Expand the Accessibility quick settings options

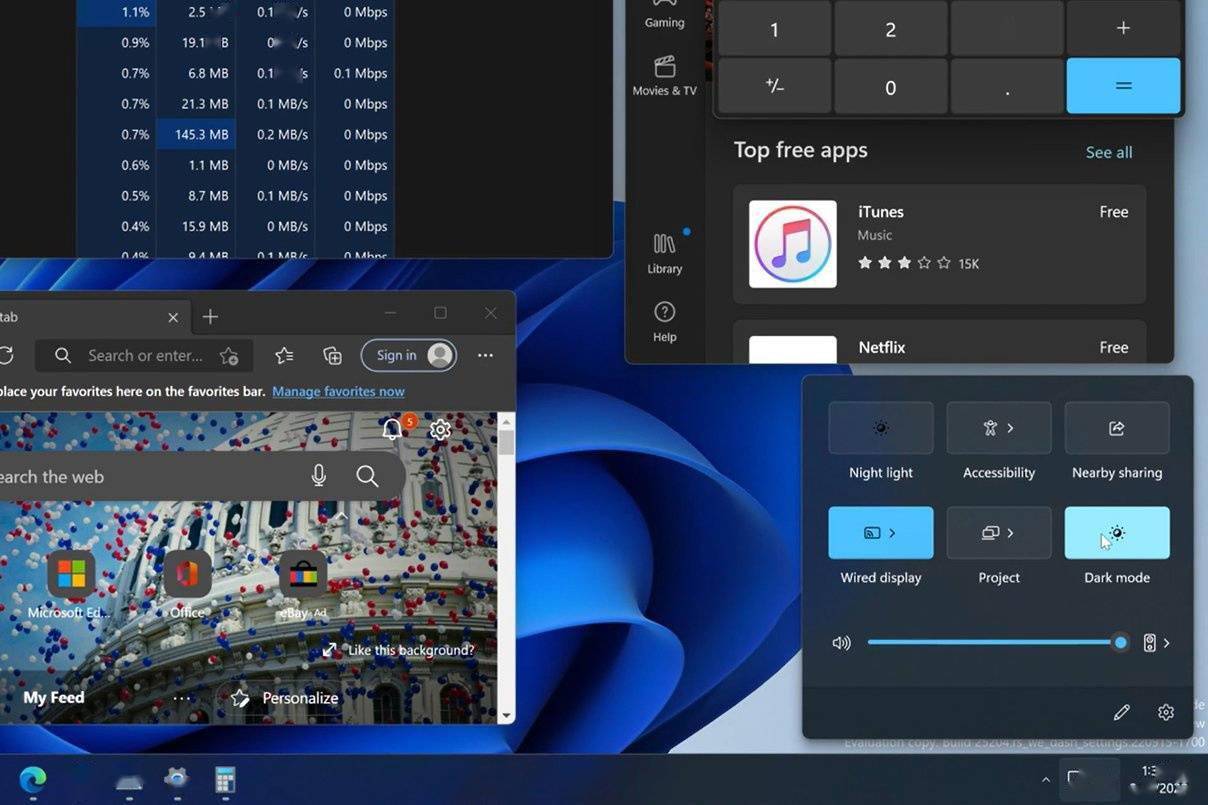click(1010, 428)
